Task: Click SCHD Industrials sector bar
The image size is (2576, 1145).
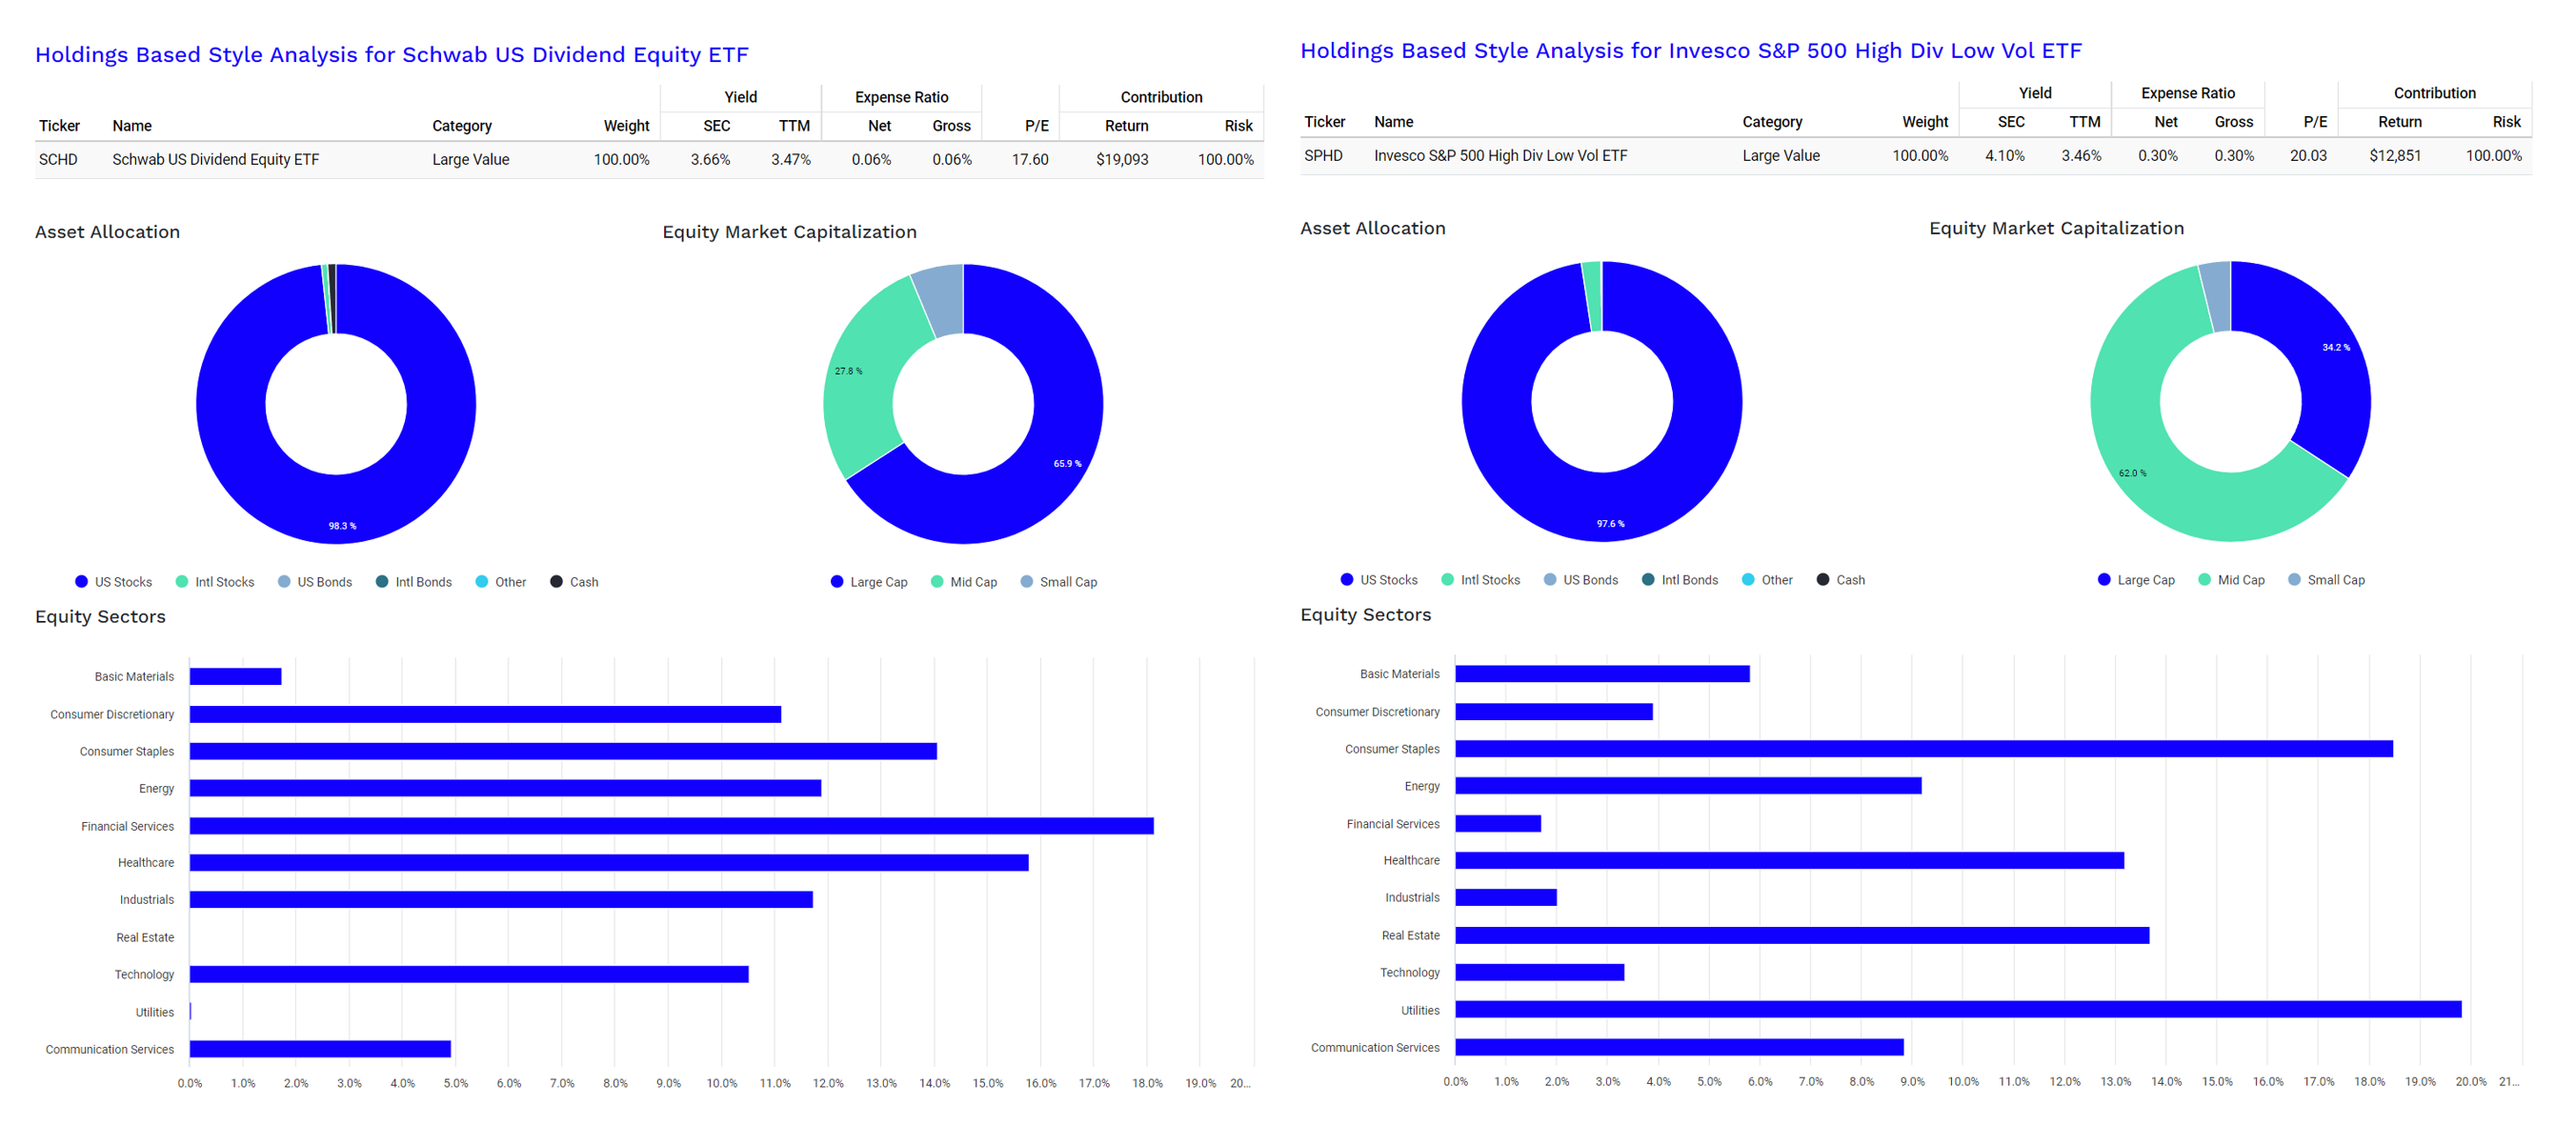Action: pos(501,900)
